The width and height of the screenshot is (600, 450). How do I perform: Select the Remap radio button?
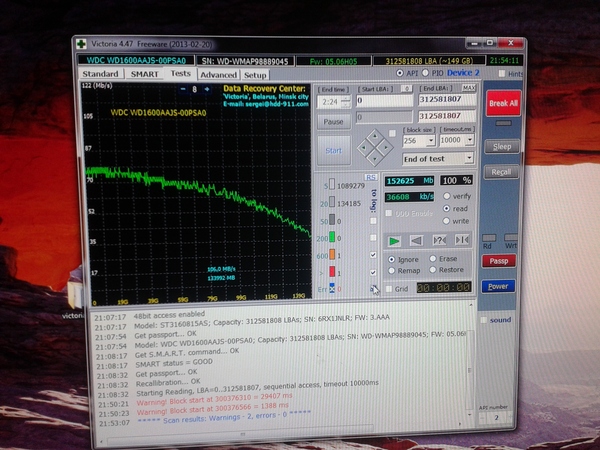pyautogui.click(x=391, y=270)
